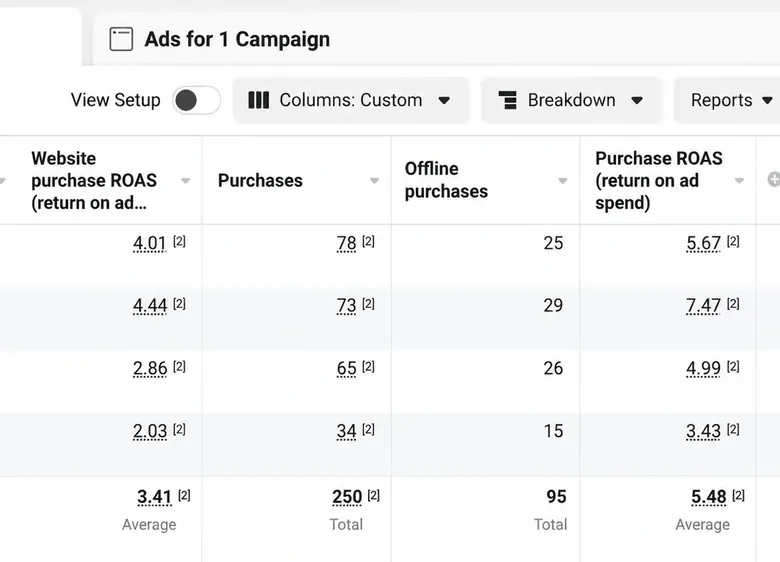The width and height of the screenshot is (780, 562).
Task: Open the Breakdown dropdown
Action: (x=571, y=100)
